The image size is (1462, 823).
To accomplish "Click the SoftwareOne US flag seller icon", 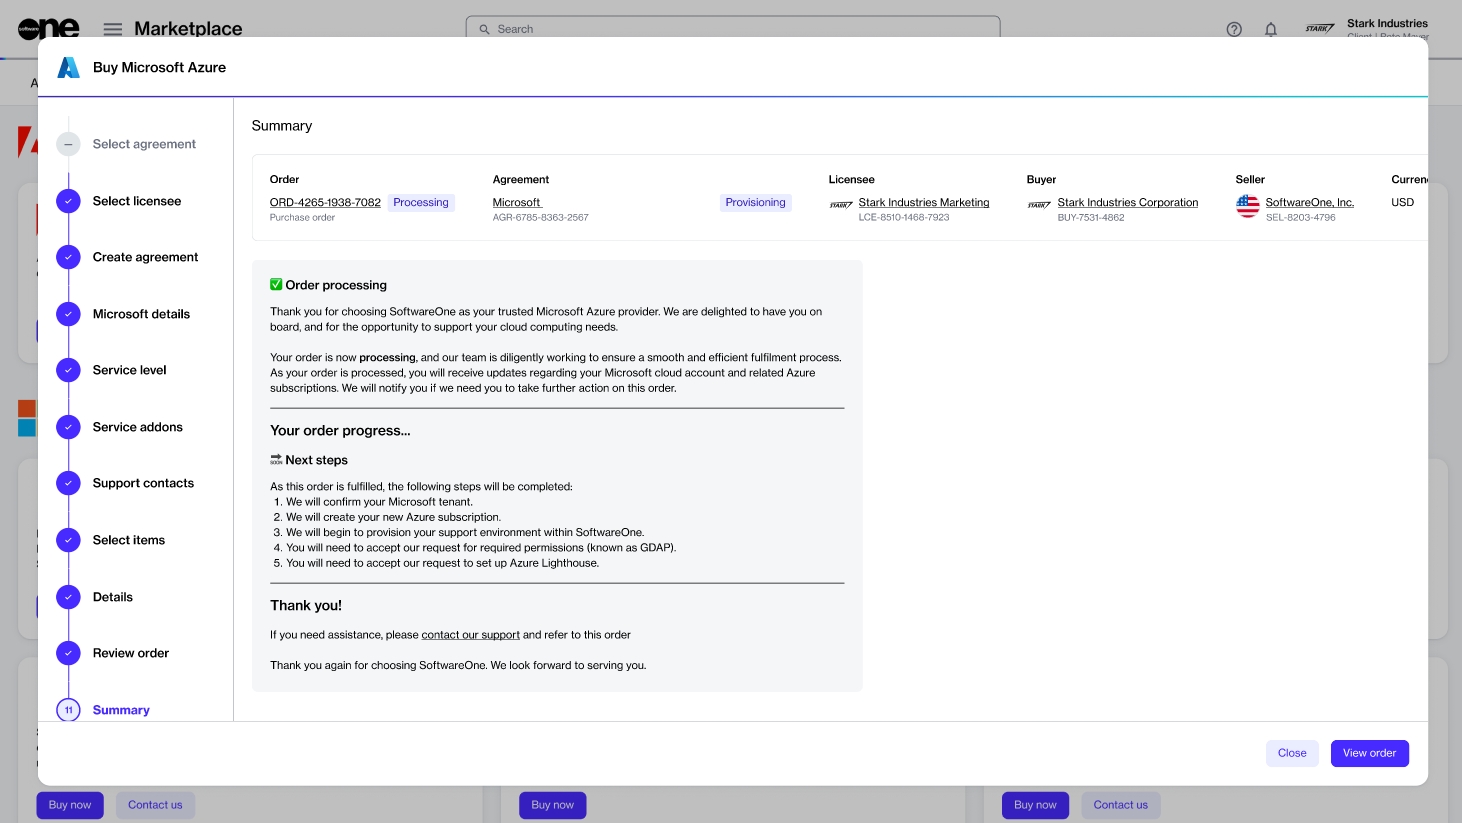I will tap(1247, 206).
